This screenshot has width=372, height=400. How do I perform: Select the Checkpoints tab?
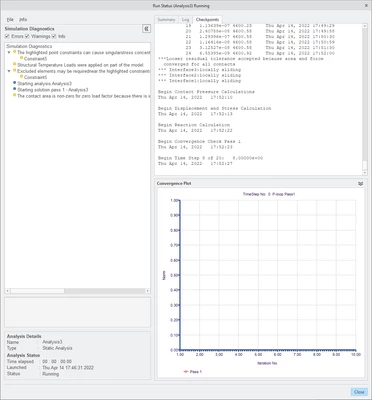pos(207,20)
